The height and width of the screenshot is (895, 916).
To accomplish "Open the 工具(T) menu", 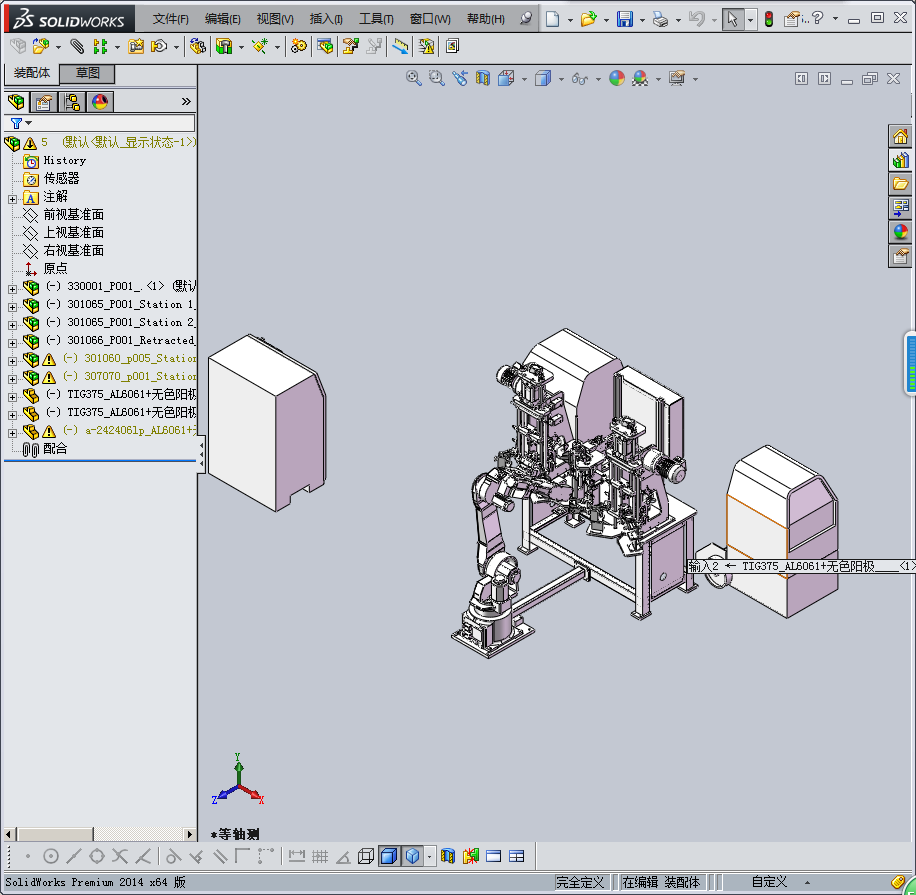I will click(376, 19).
